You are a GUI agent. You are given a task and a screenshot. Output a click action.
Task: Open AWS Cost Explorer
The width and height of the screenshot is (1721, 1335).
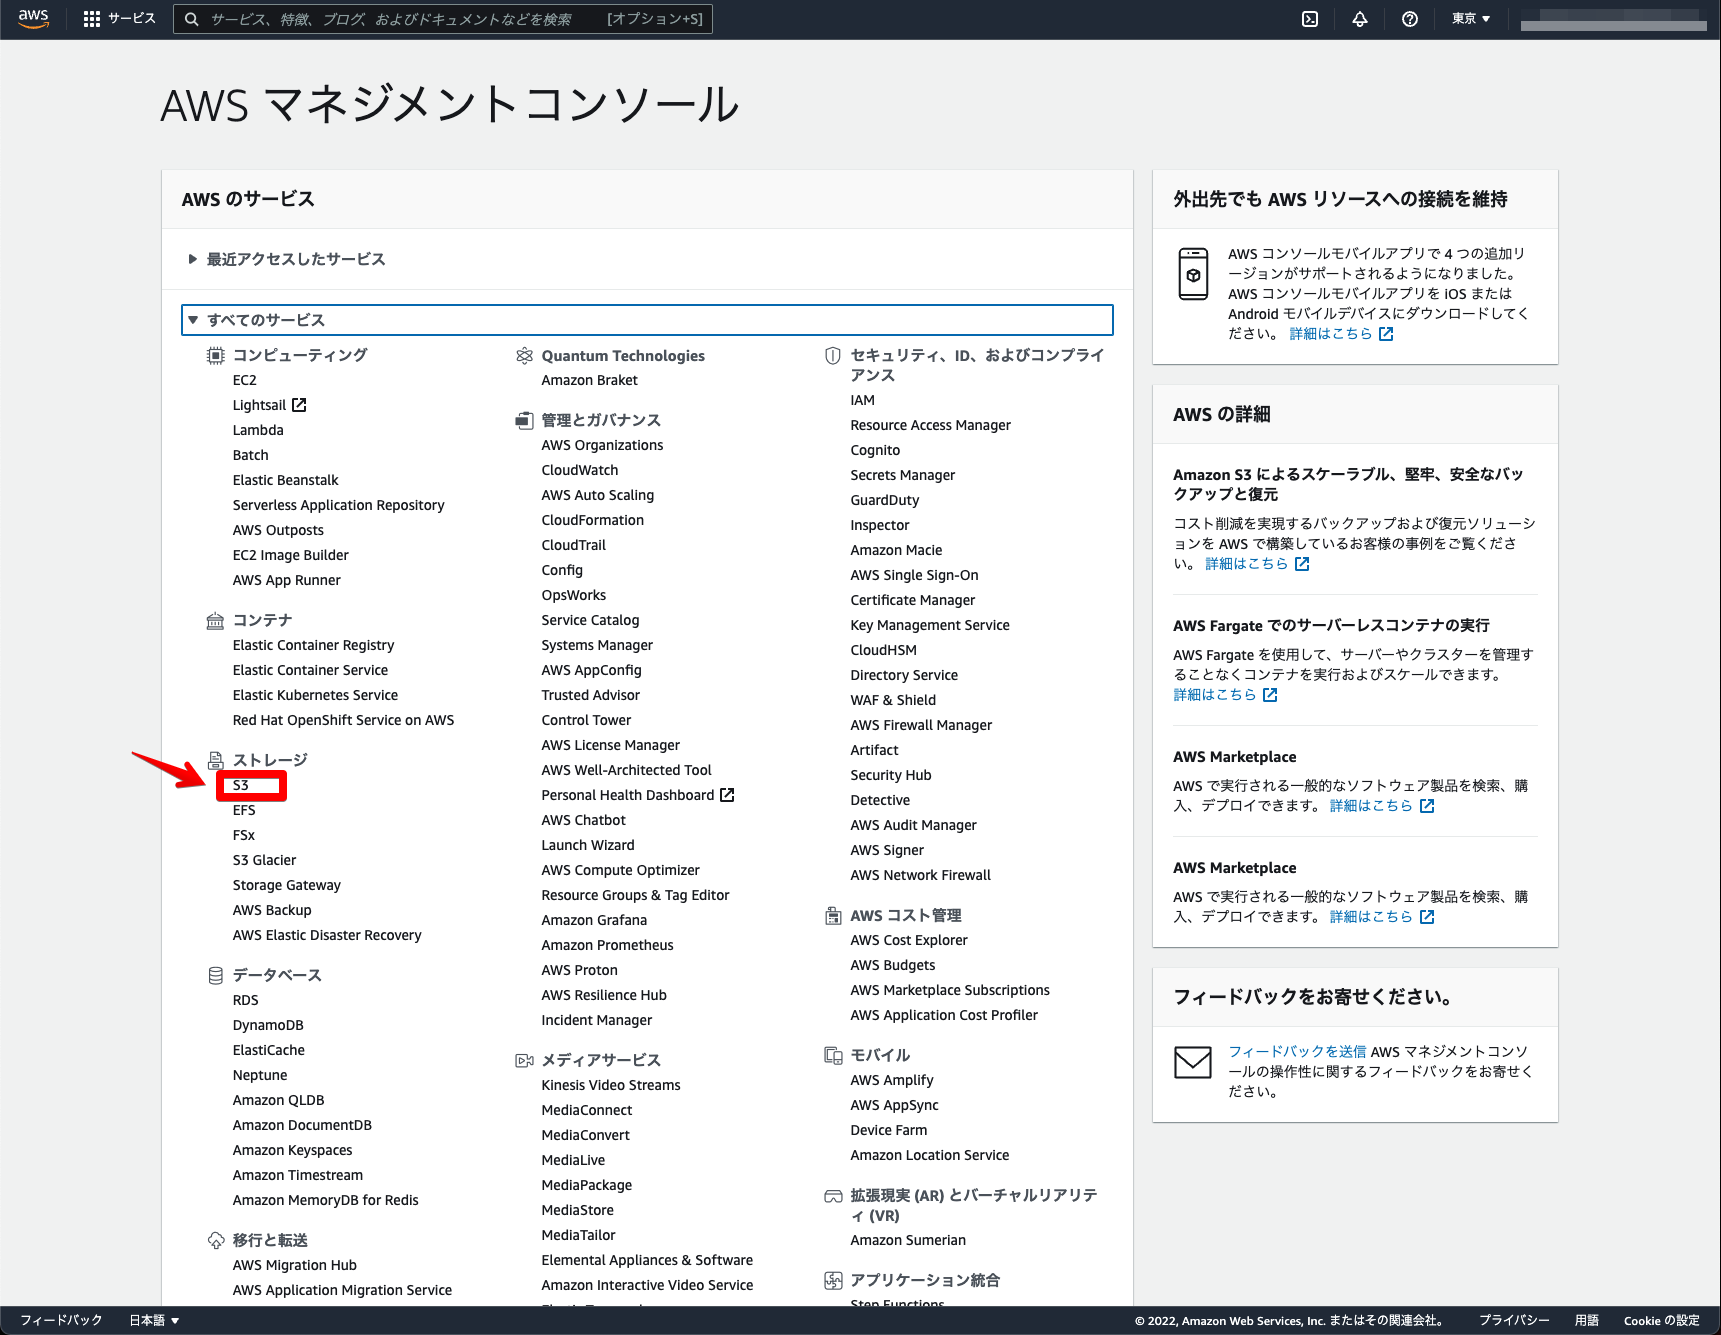click(x=909, y=940)
